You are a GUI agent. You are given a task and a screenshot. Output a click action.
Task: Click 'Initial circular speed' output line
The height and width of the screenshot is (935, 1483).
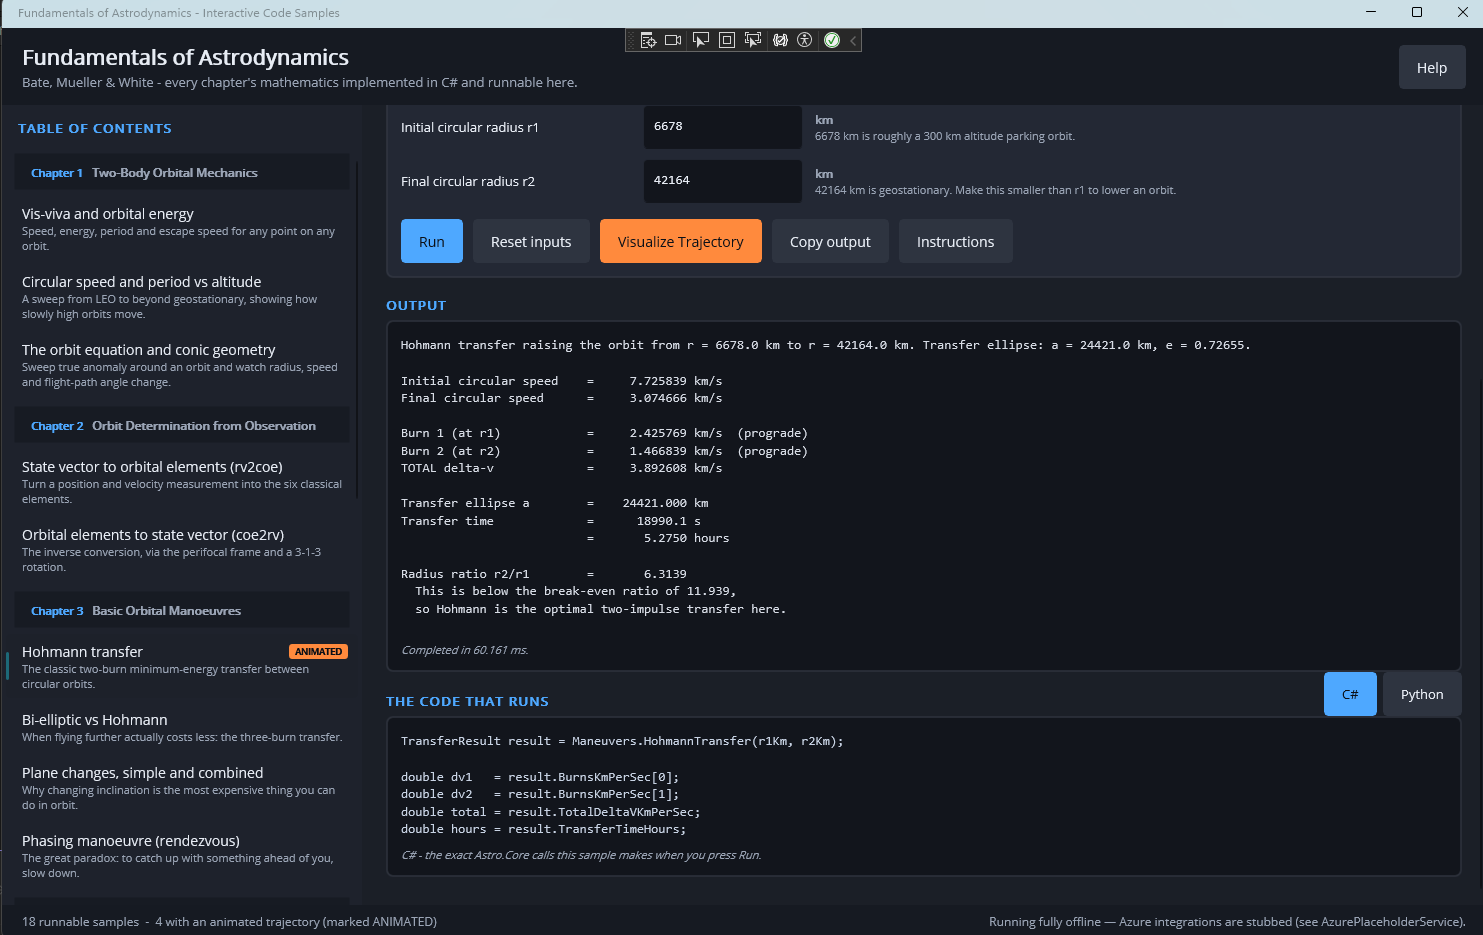coord(561,381)
